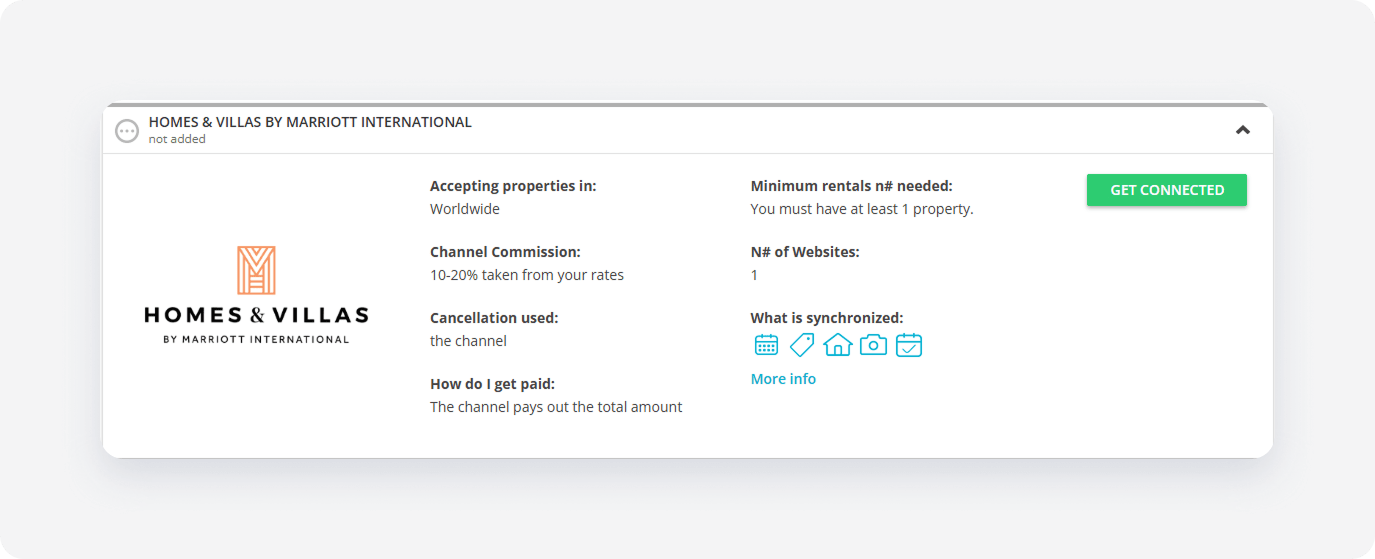Image resolution: width=1375 pixels, height=559 pixels.
Task: Click 'You must have at least 1 property.'
Action: 862,209
